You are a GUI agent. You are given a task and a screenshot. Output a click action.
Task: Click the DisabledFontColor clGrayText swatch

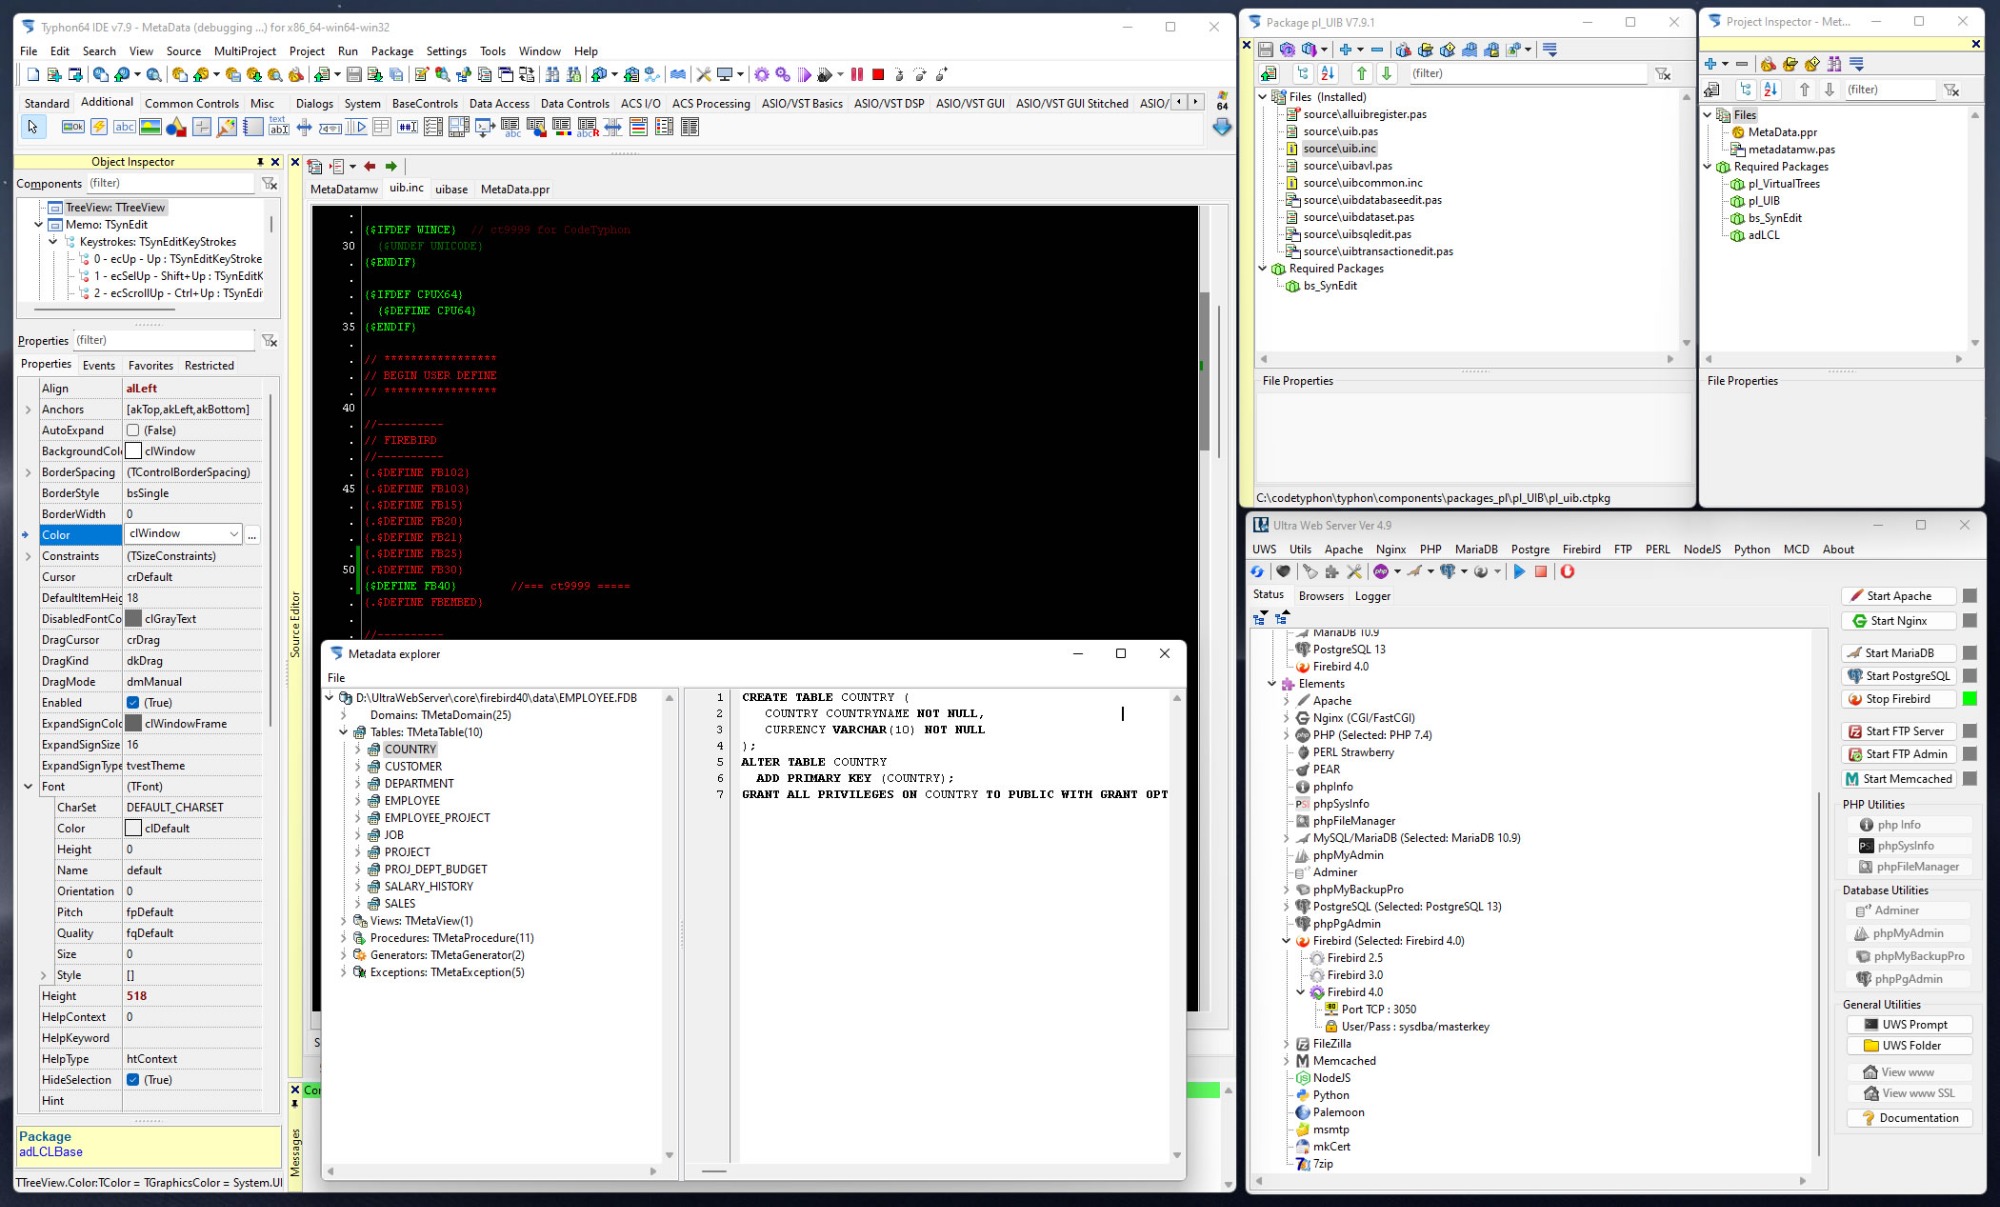tap(133, 619)
